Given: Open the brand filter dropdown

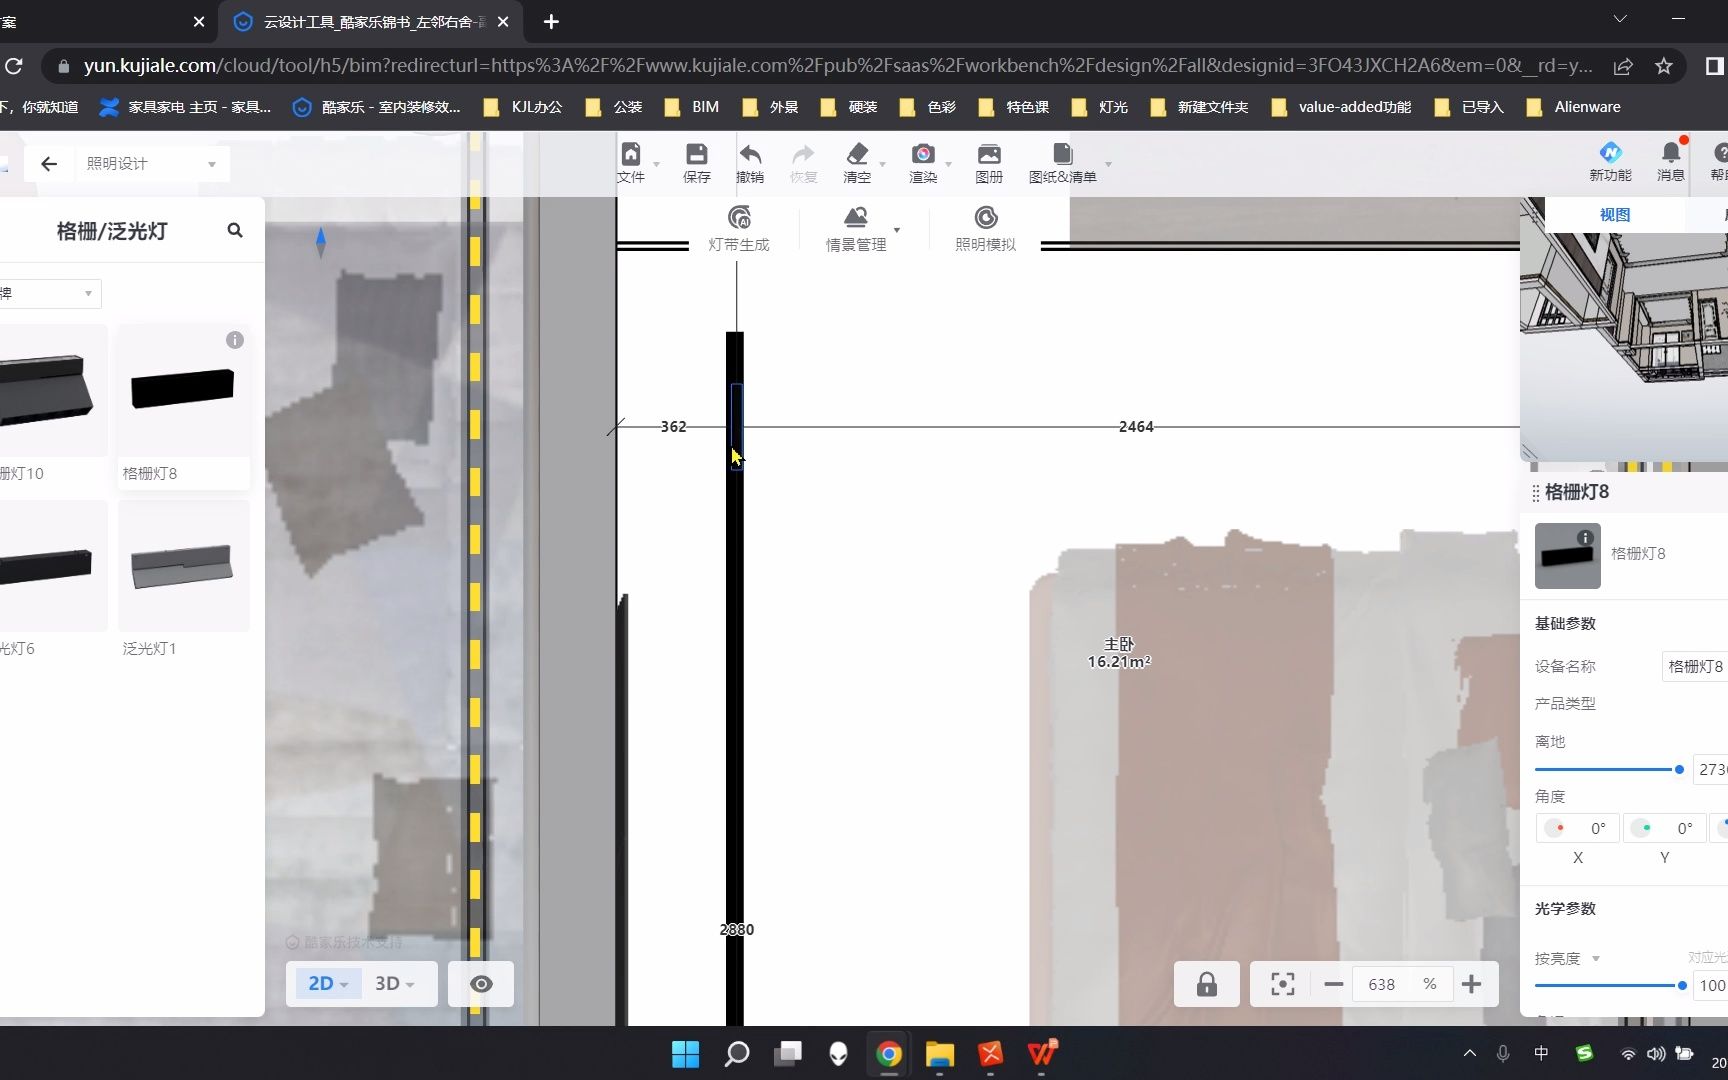Looking at the screenshot, I should point(48,293).
